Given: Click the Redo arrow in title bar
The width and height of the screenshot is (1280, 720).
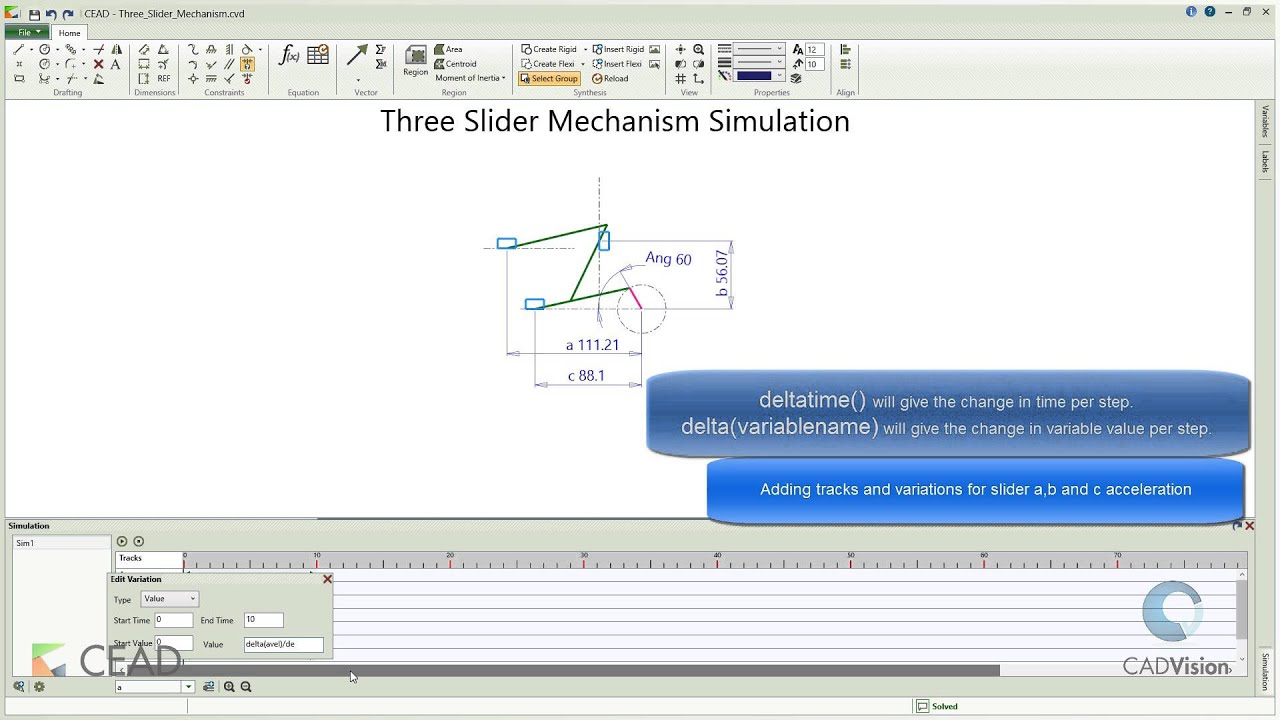Looking at the screenshot, I should point(68,14).
